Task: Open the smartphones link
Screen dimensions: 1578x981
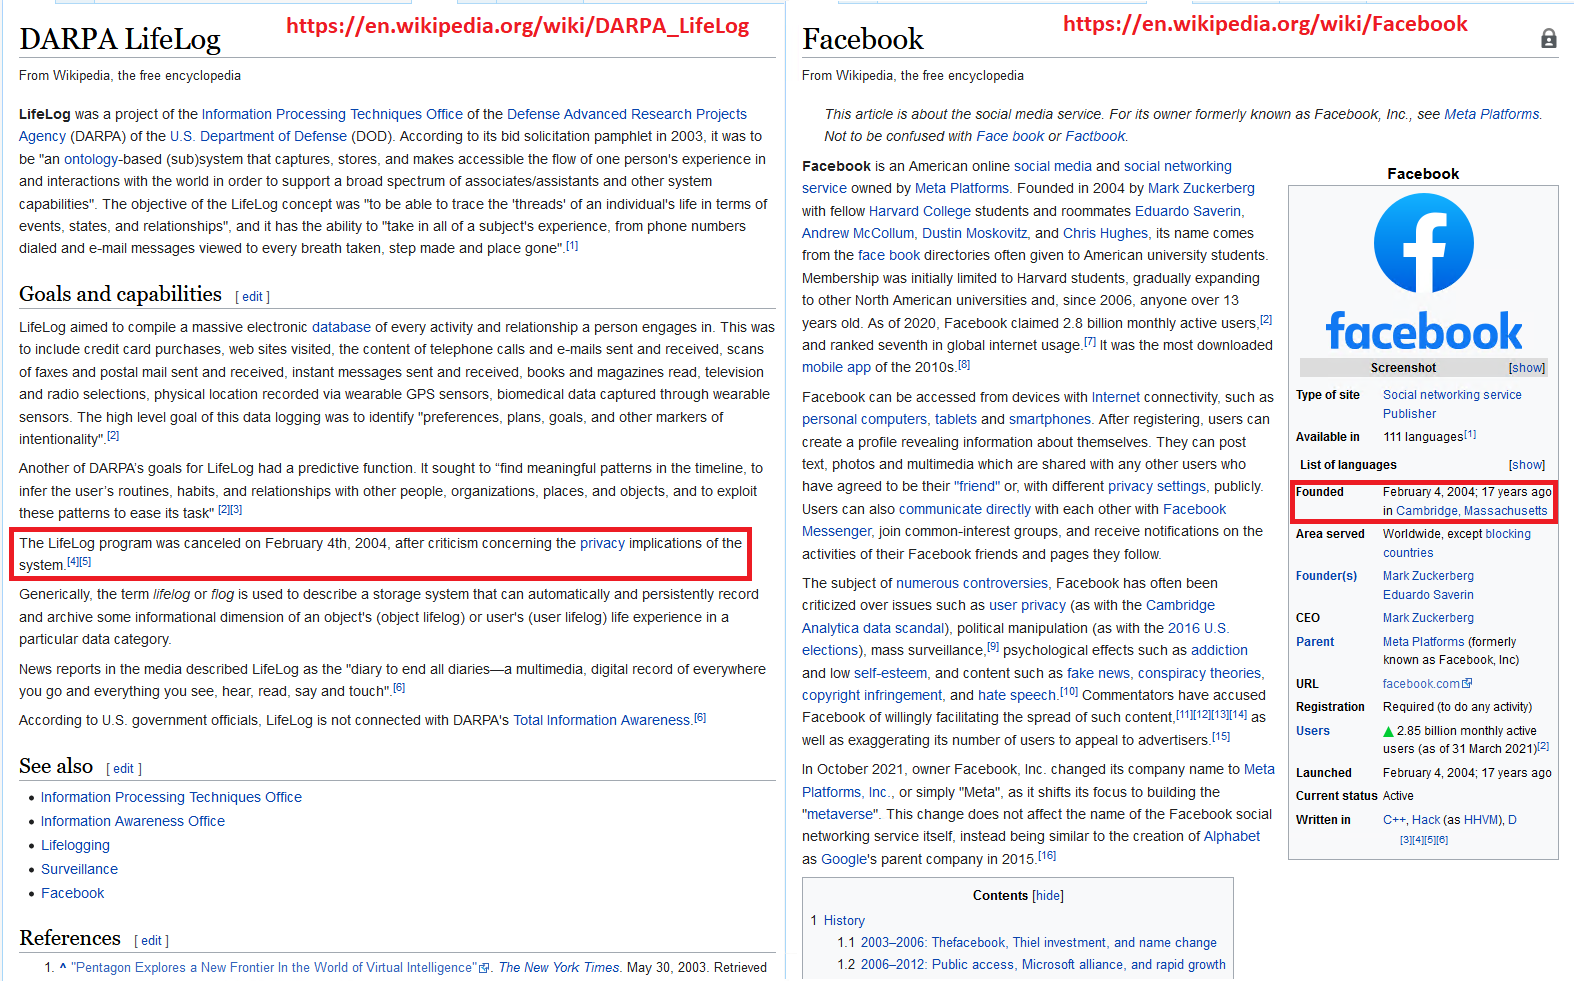Action: (1050, 419)
